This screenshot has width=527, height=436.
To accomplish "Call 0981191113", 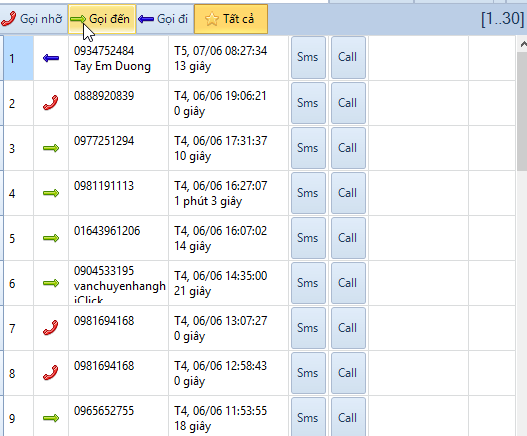I will click(348, 193).
